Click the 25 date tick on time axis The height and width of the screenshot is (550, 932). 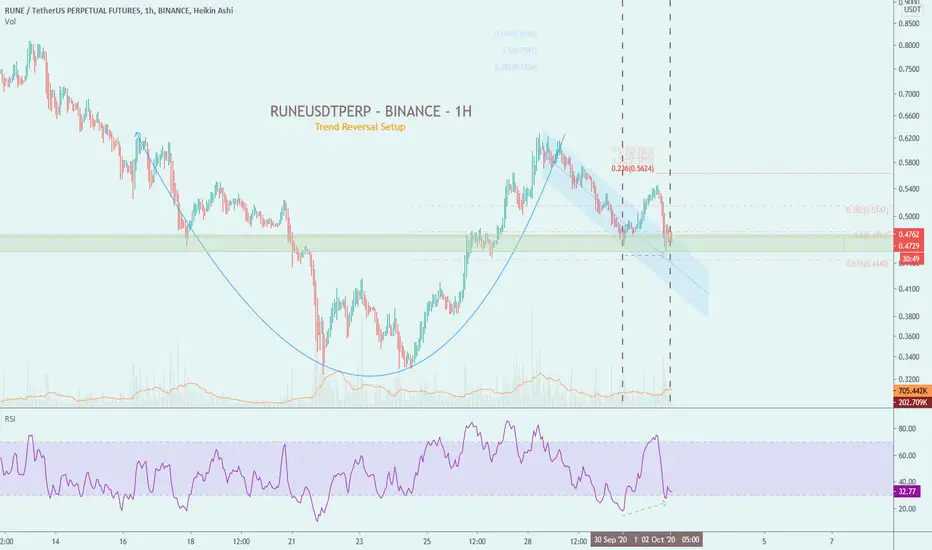click(427, 542)
